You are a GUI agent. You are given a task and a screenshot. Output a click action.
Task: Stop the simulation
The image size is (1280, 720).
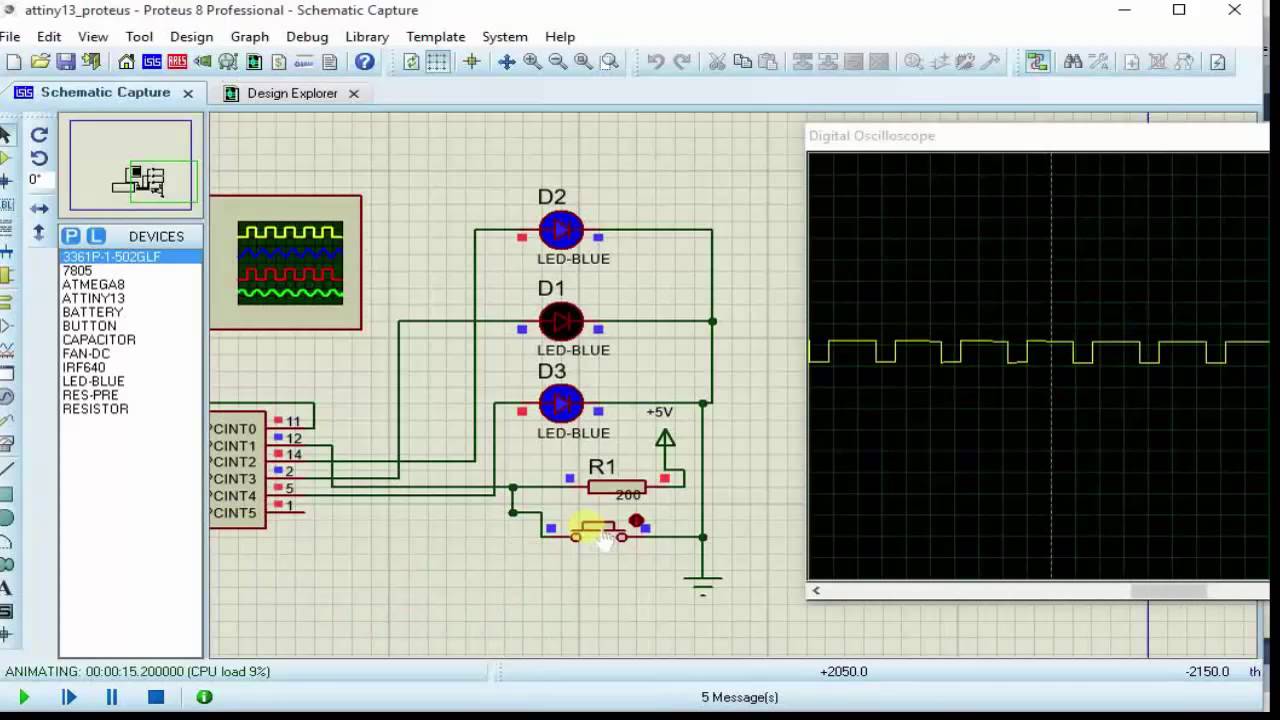point(156,697)
